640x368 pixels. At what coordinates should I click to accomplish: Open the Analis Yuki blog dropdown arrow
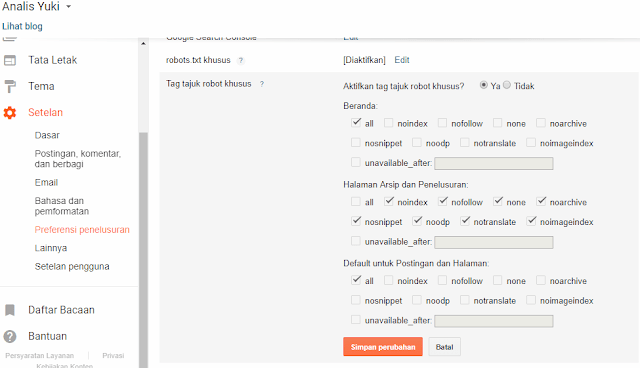point(68,7)
